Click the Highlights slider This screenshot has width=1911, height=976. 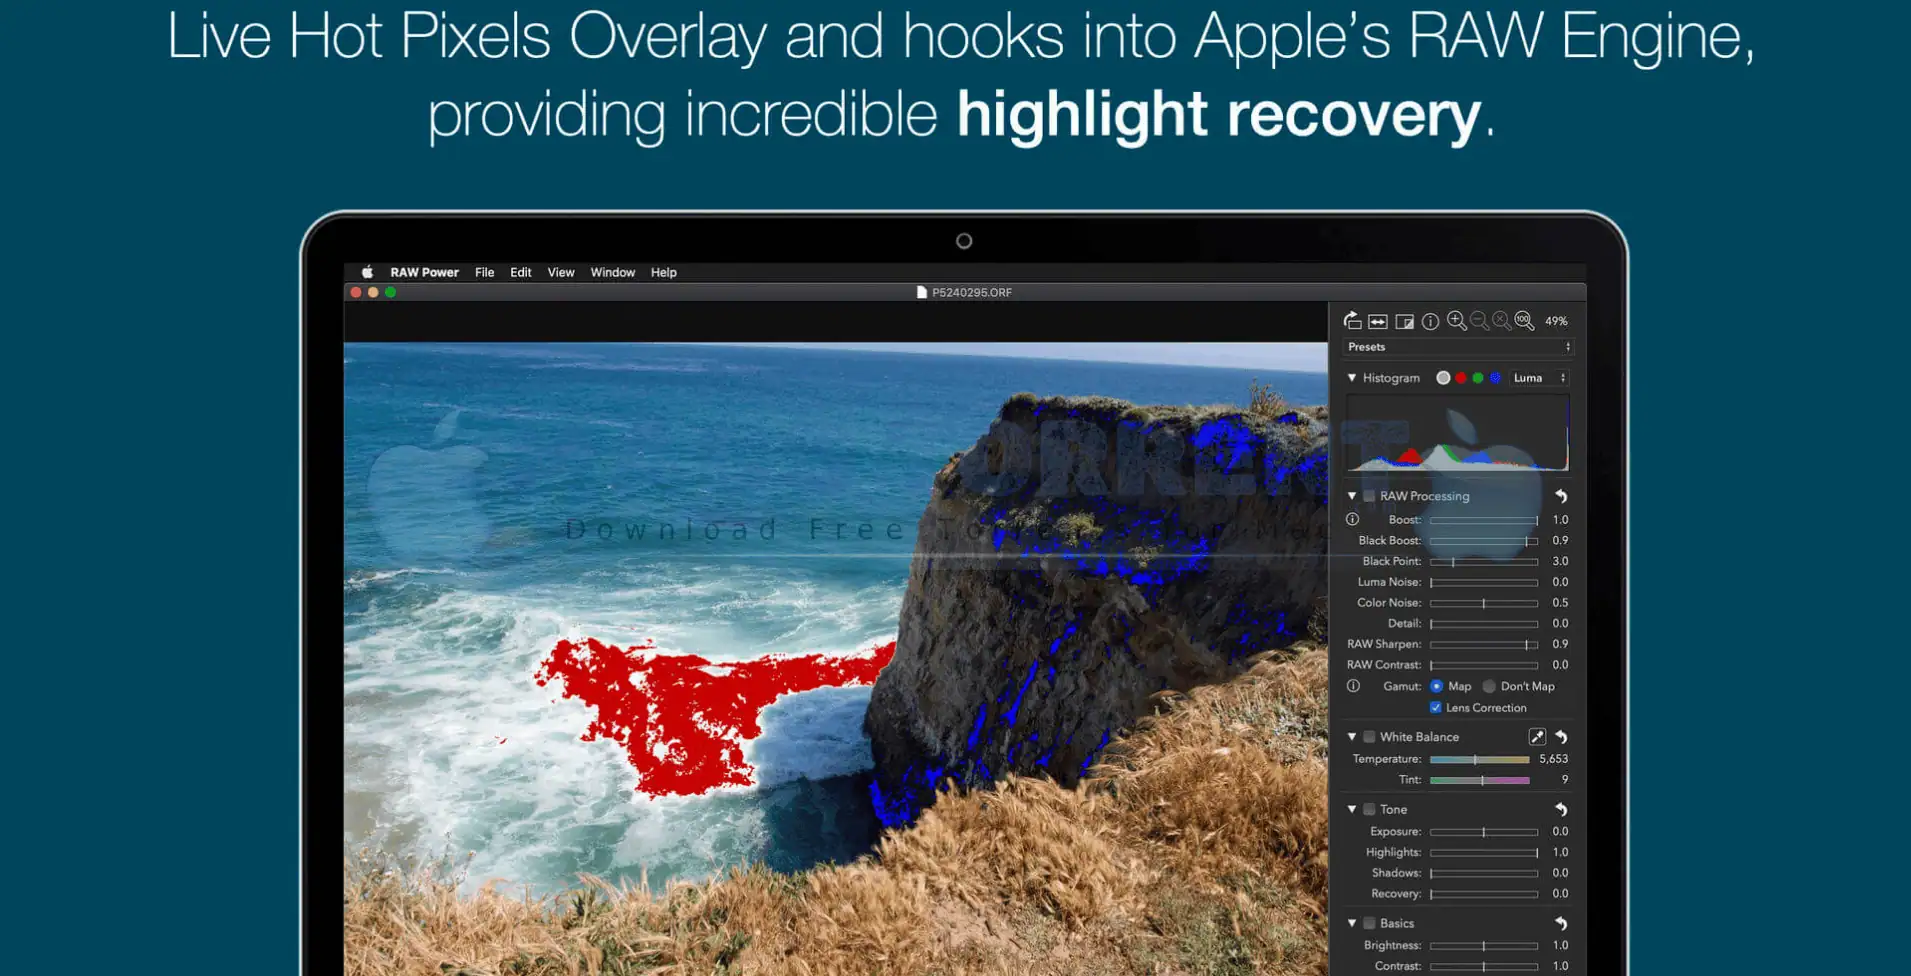1484,853
